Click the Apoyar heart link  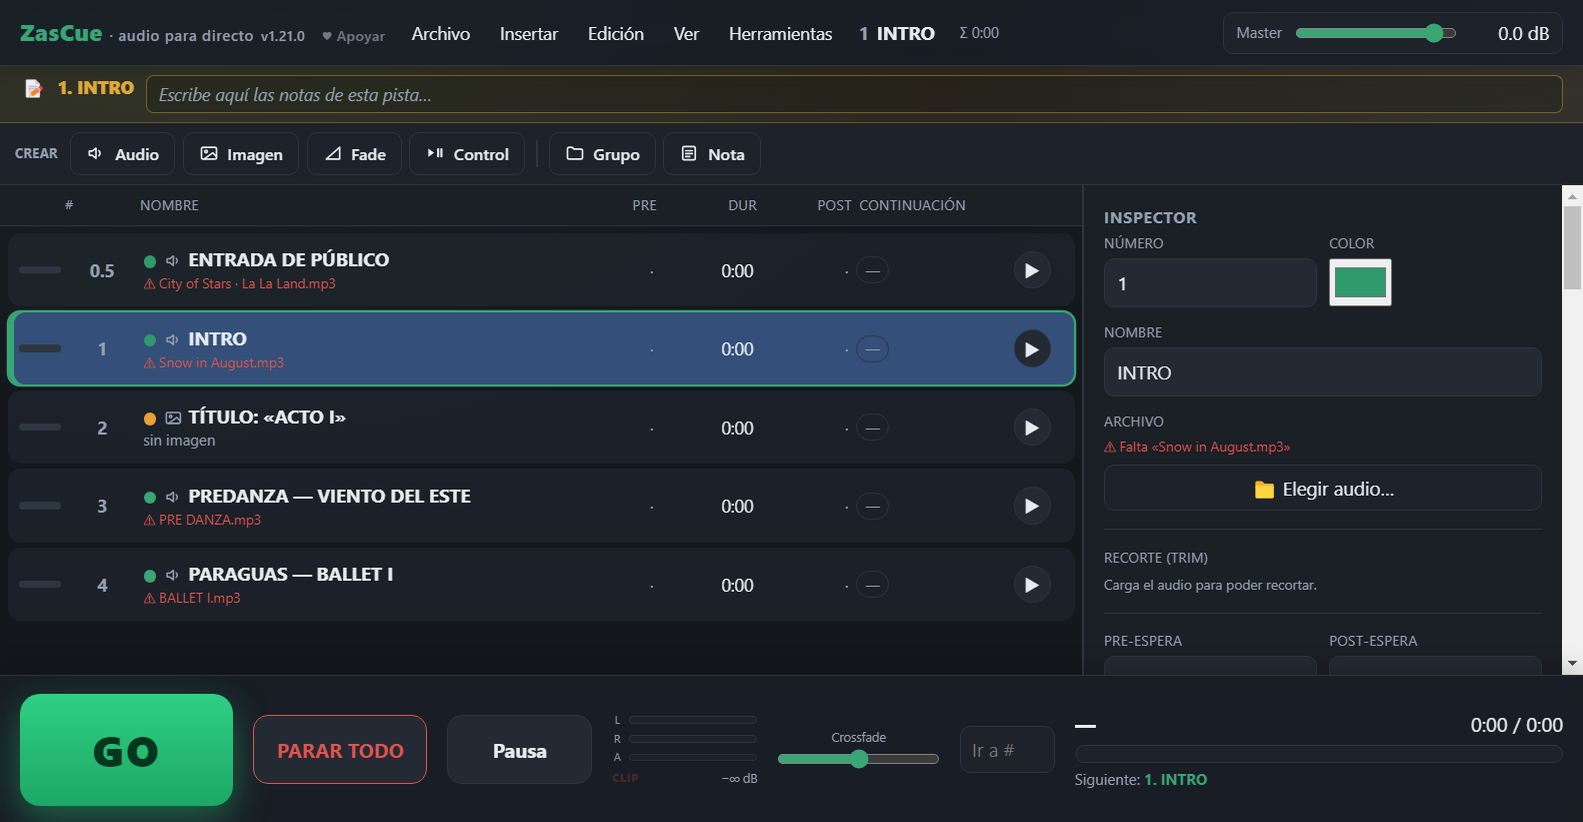(x=353, y=36)
